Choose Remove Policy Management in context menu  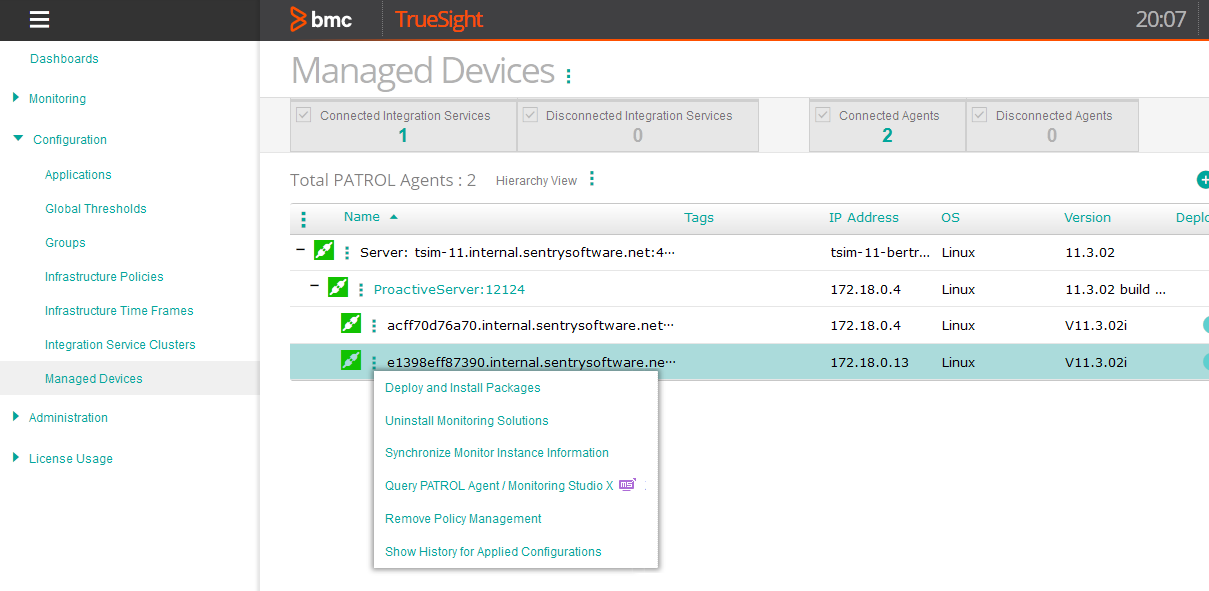tap(463, 518)
